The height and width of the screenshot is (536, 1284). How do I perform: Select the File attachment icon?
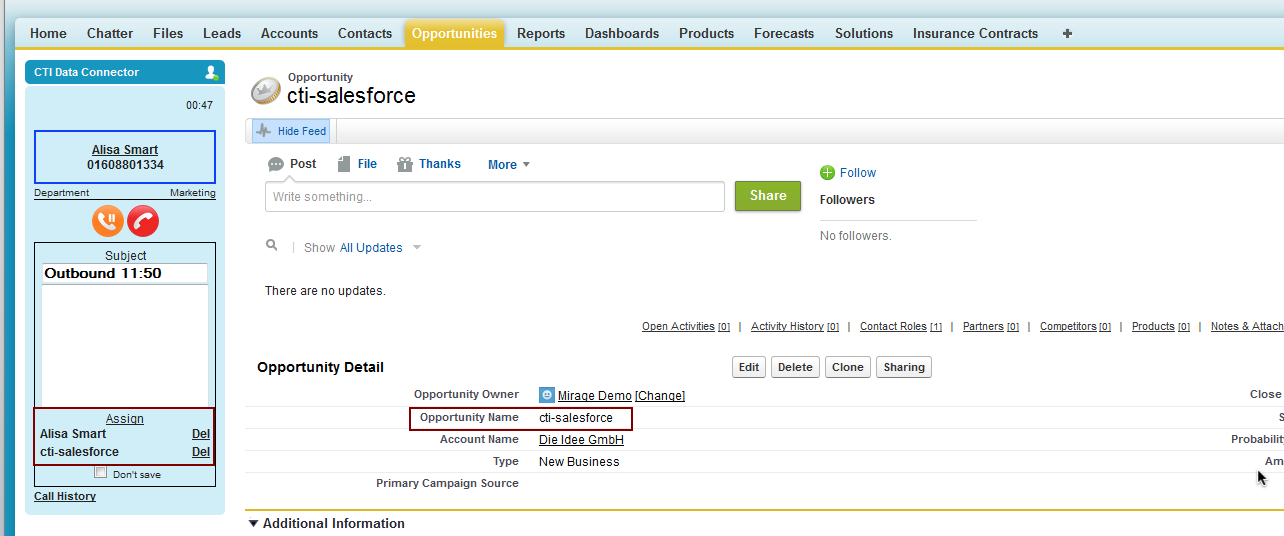[343, 164]
